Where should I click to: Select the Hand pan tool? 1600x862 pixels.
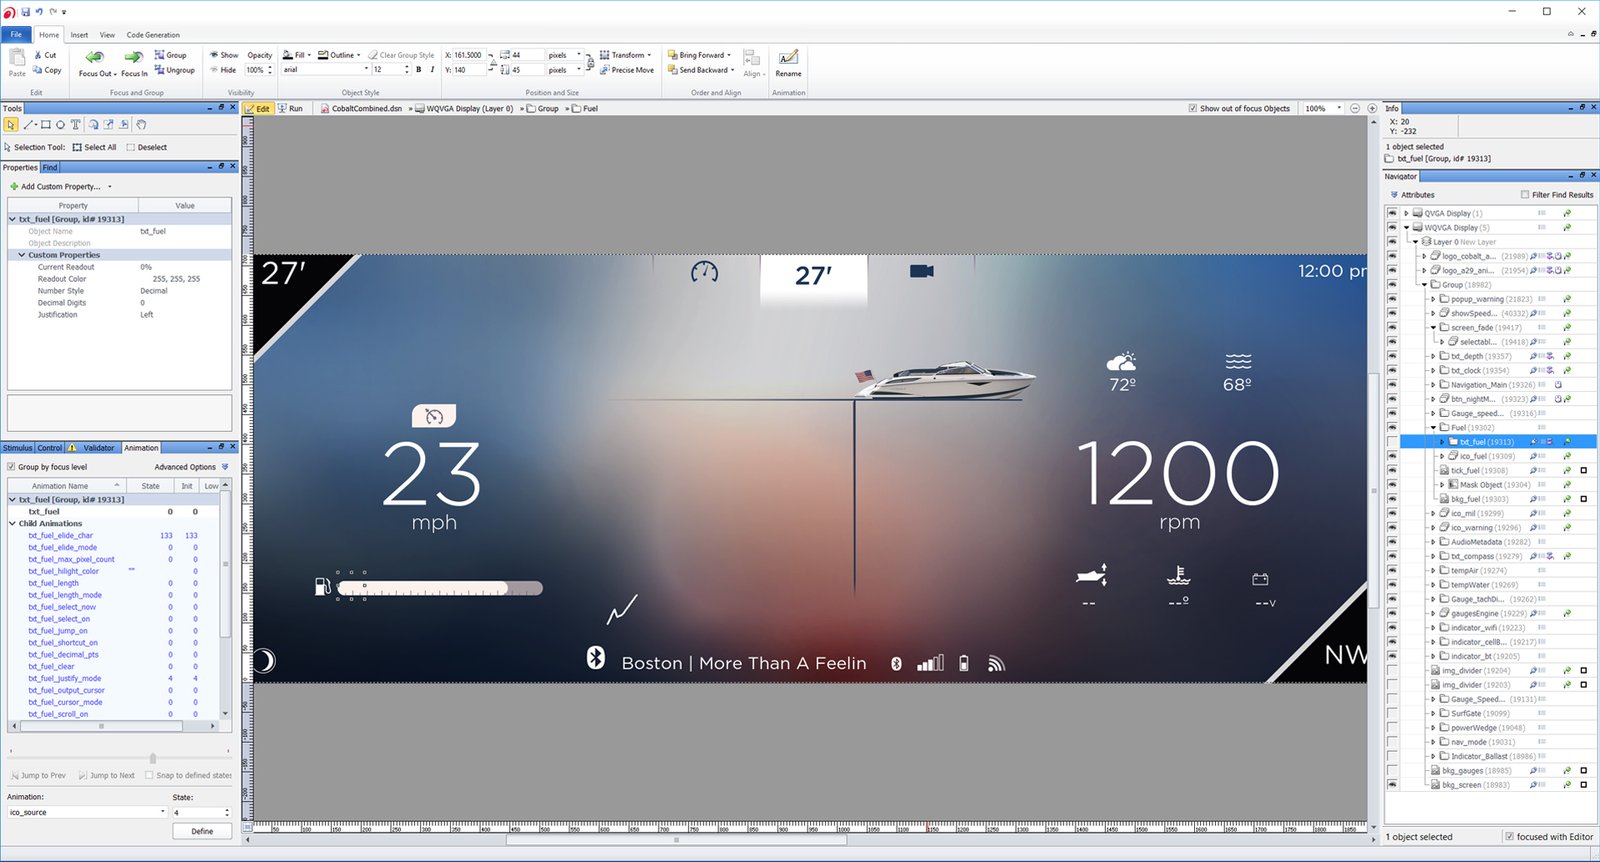[x=142, y=125]
